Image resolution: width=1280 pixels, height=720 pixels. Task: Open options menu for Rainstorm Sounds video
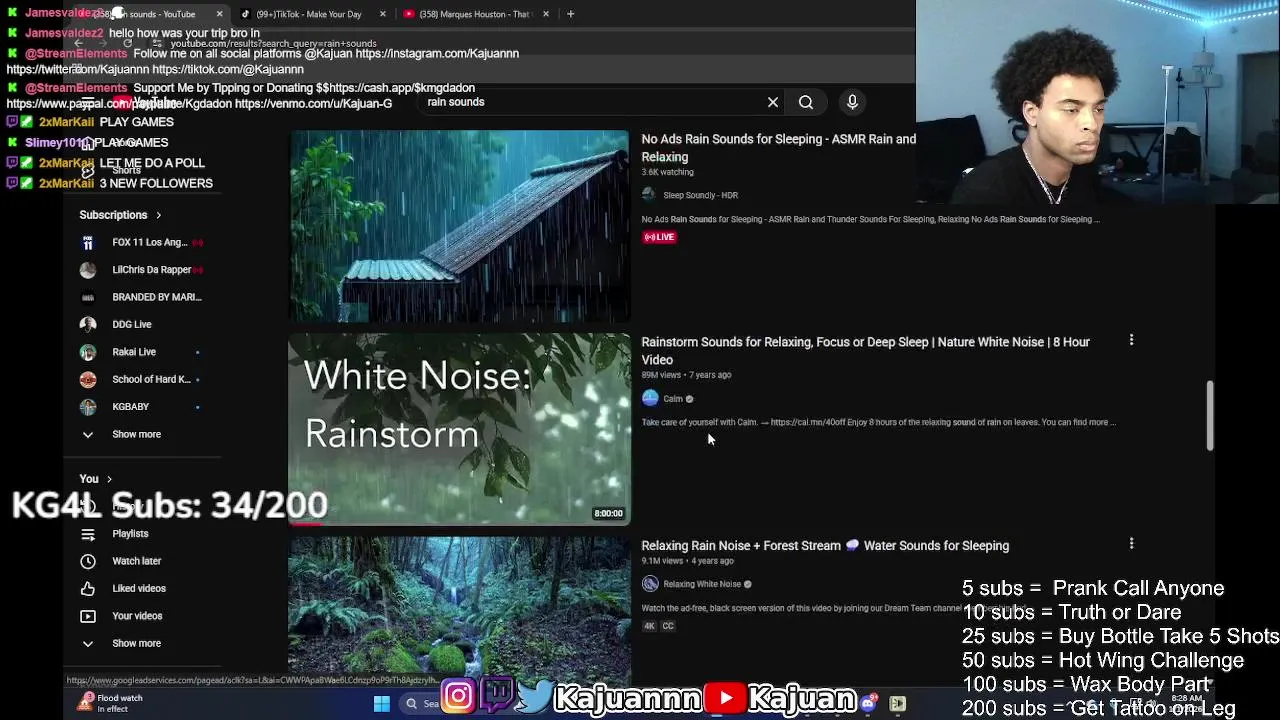coord(1131,340)
